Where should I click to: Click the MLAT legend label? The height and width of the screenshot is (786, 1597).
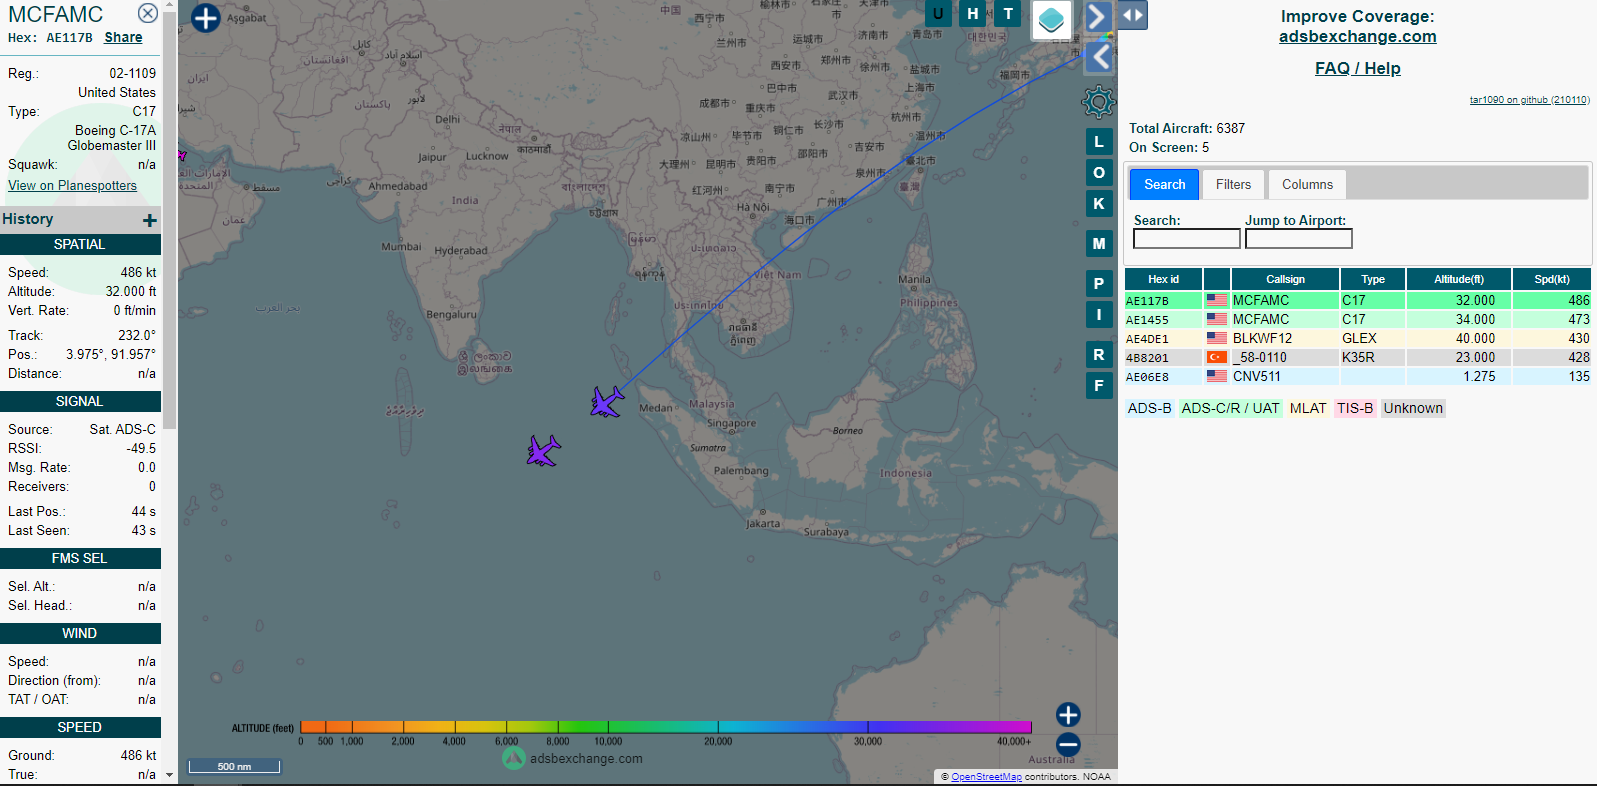tap(1307, 408)
